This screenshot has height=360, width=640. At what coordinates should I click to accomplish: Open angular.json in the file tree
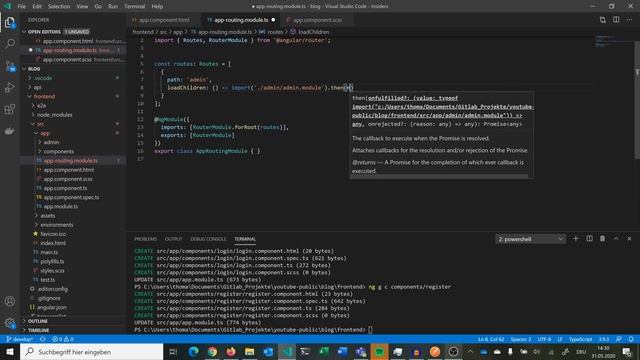[52, 307]
